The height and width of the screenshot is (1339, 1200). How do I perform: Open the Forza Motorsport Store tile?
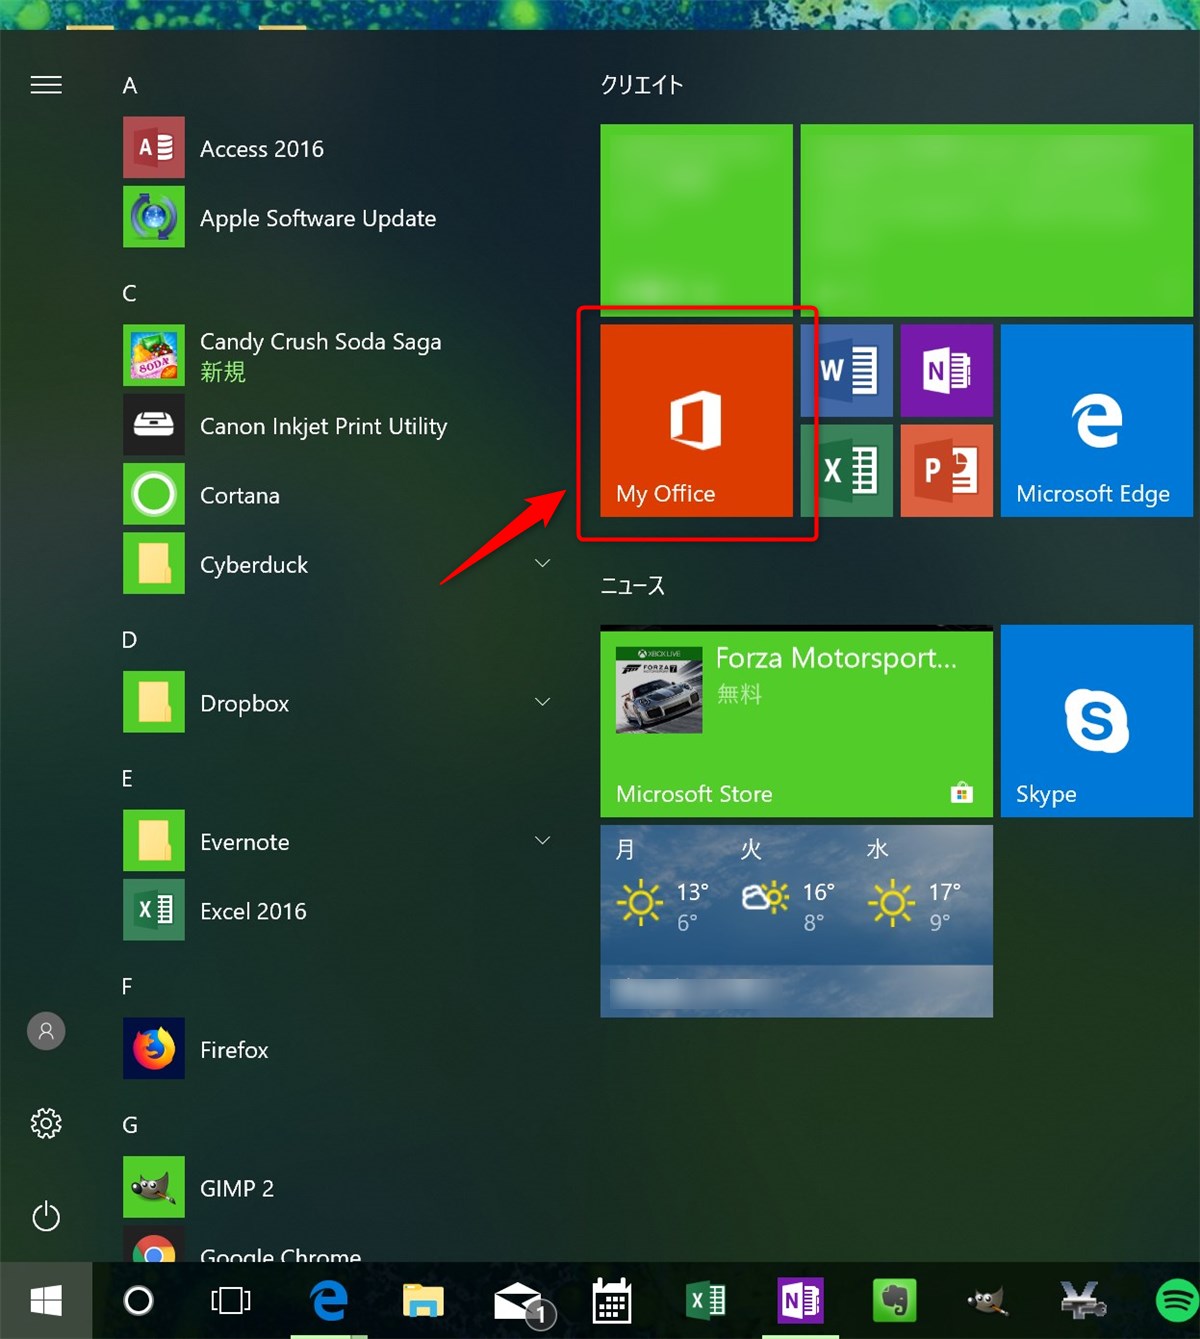pyautogui.click(x=796, y=720)
